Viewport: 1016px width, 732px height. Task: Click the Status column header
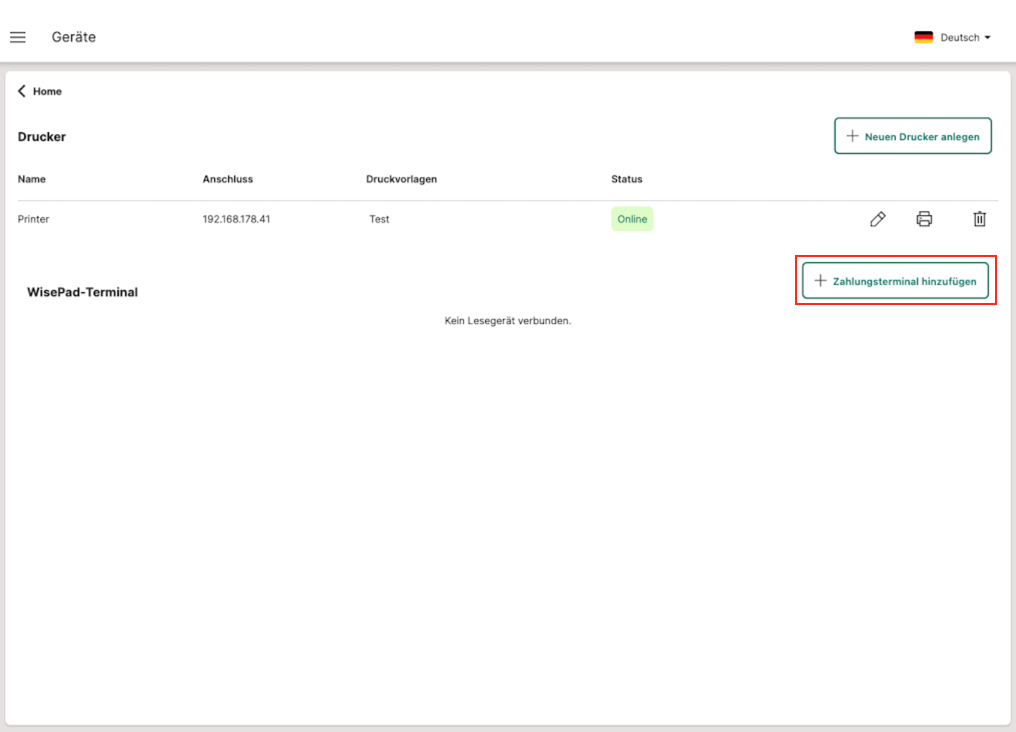627,179
